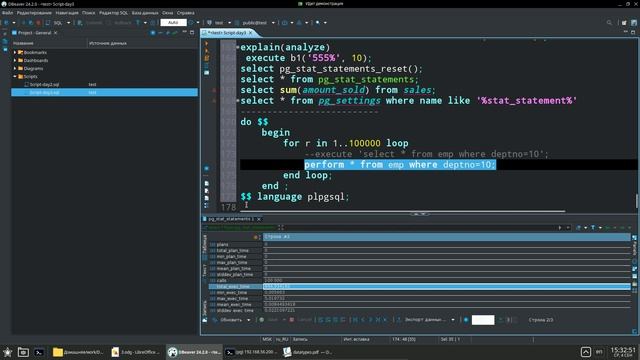Open the Панели side panel icon in results
This screenshot has height=360, width=640.
634,247
